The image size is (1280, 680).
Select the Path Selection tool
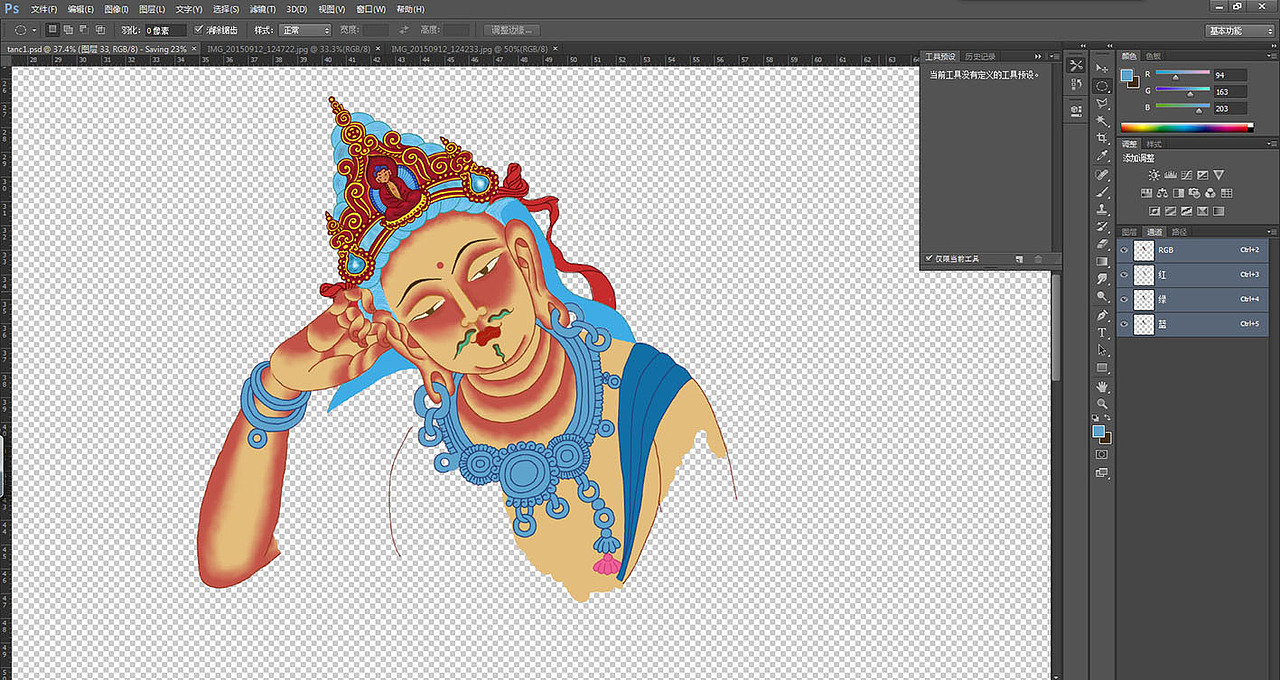click(1102, 350)
